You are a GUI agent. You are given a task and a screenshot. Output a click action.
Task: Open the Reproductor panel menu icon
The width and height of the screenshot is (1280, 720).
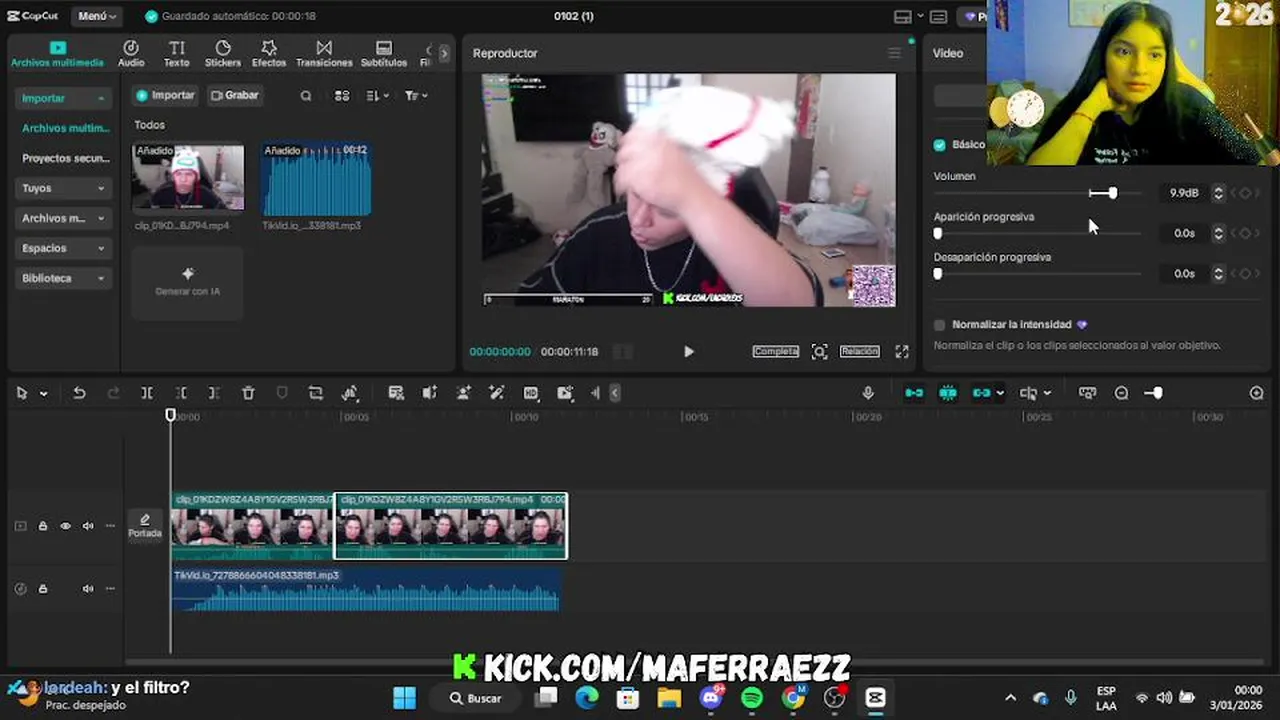[x=894, y=53]
